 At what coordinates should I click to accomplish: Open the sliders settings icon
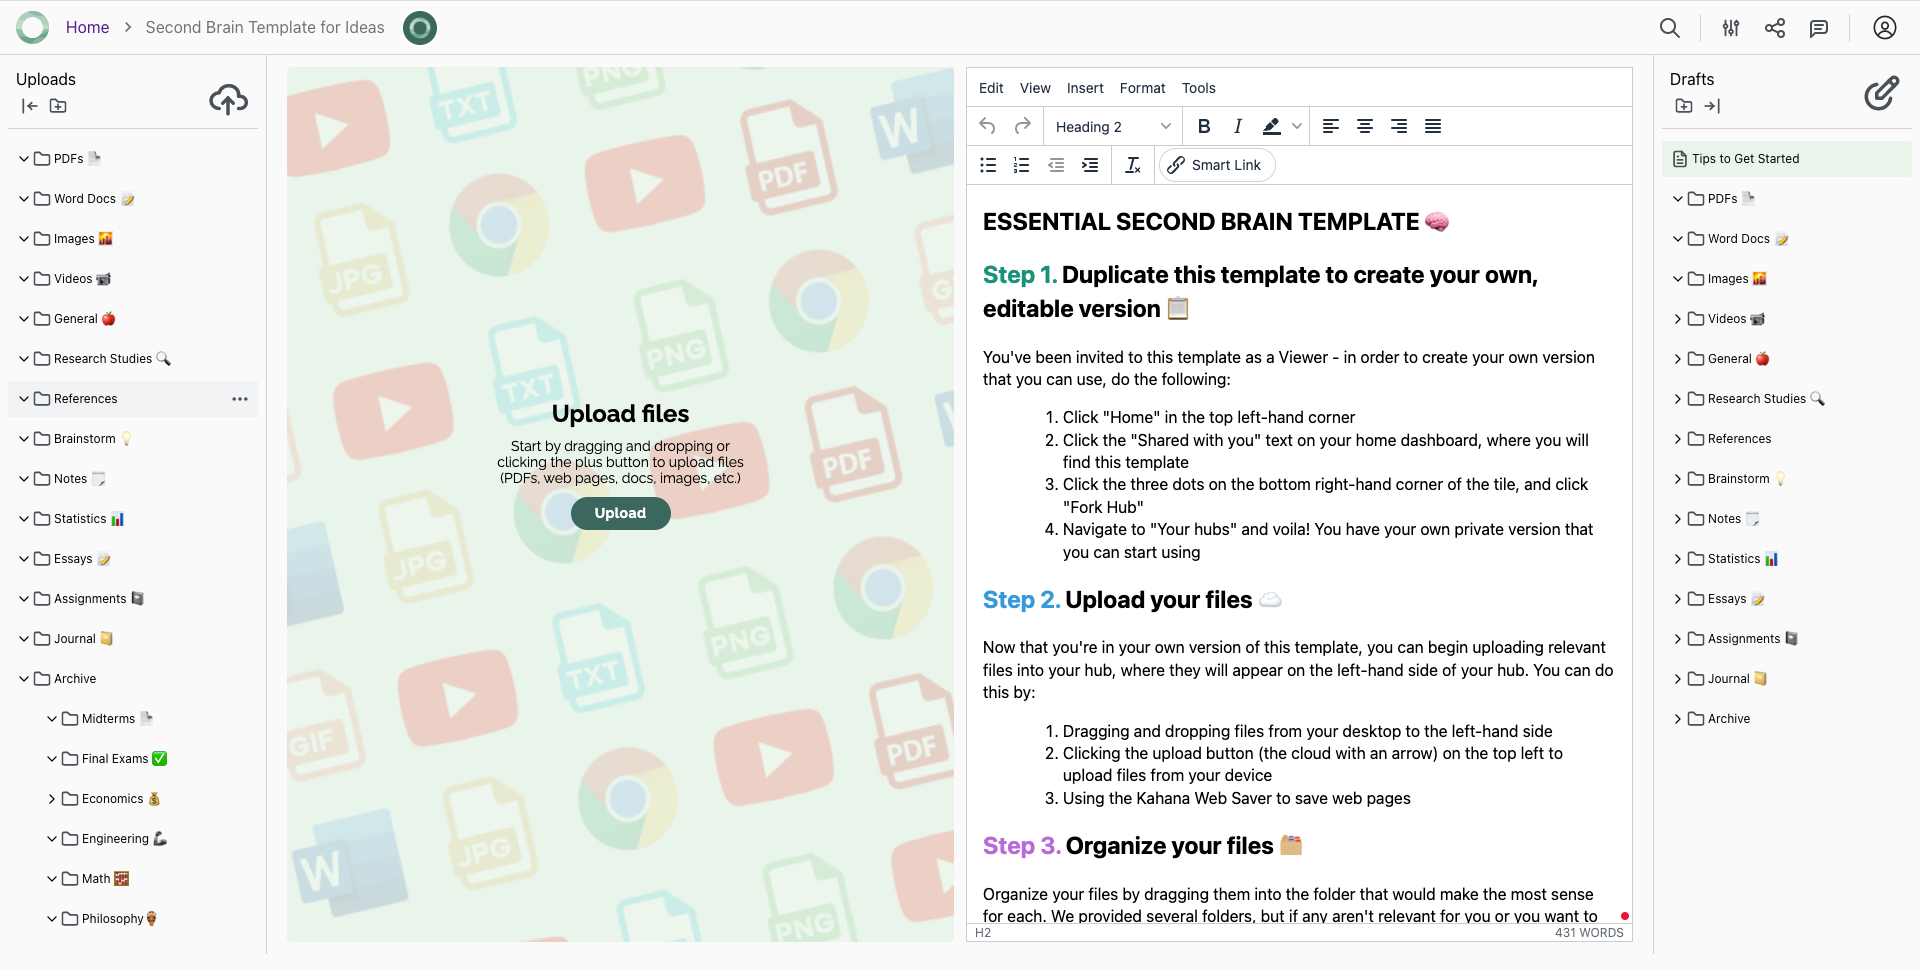[1731, 28]
